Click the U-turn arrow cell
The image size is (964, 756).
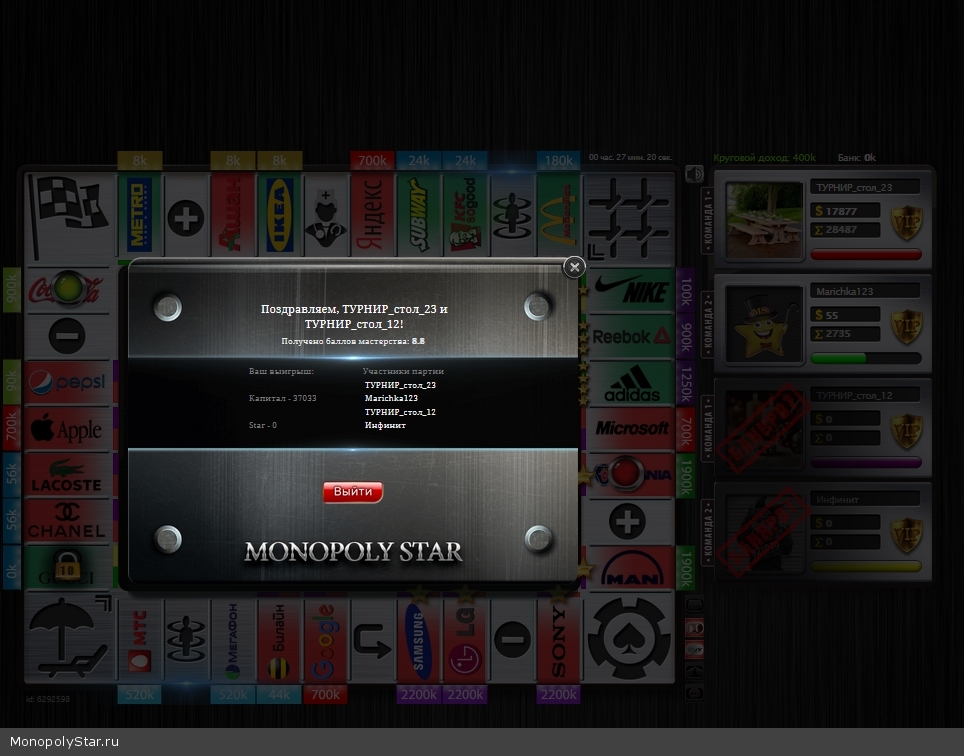pos(373,640)
